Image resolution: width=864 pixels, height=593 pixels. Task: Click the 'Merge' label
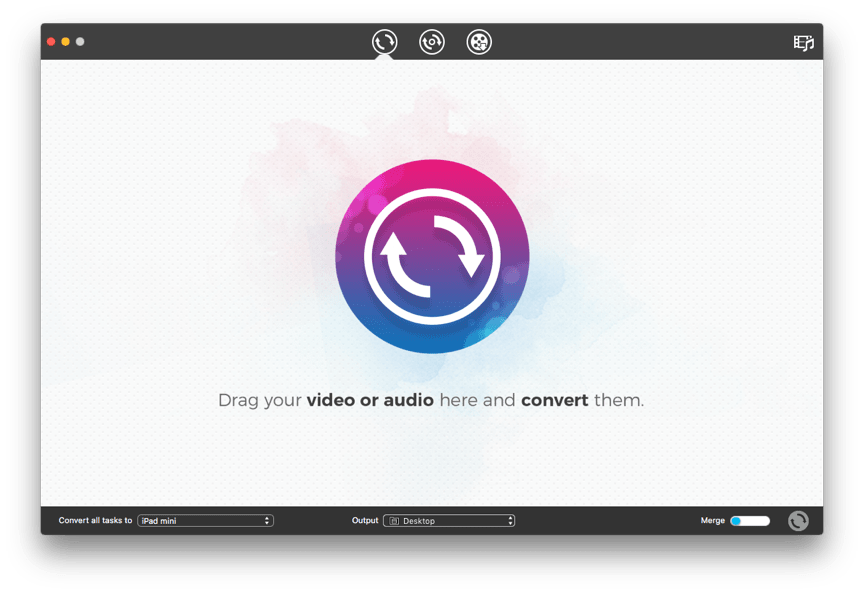point(712,520)
